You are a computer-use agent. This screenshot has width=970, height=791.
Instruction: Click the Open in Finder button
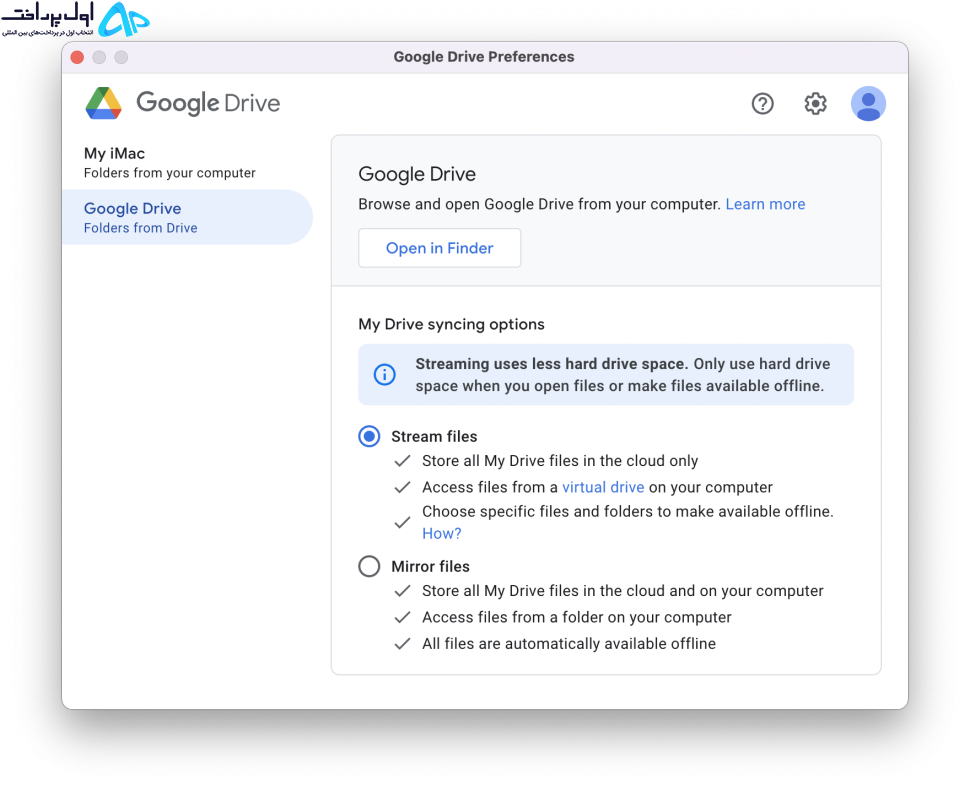[x=439, y=248]
